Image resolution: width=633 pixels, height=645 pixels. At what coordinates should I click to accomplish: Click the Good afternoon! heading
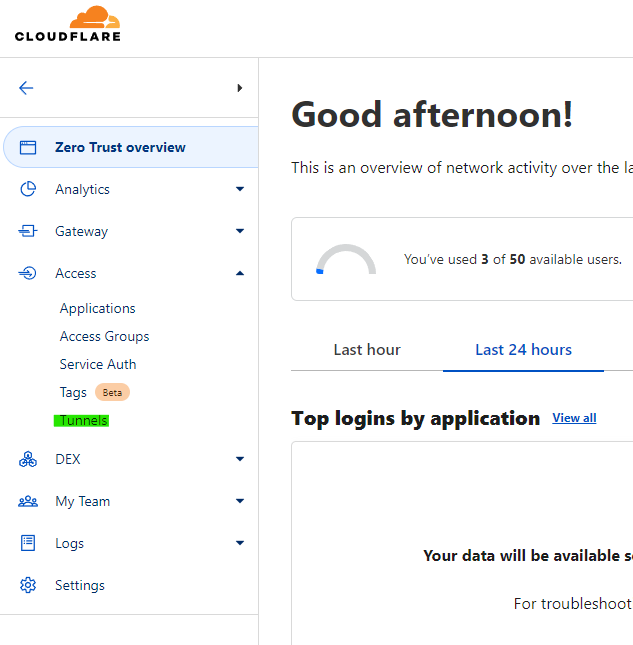[432, 115]
